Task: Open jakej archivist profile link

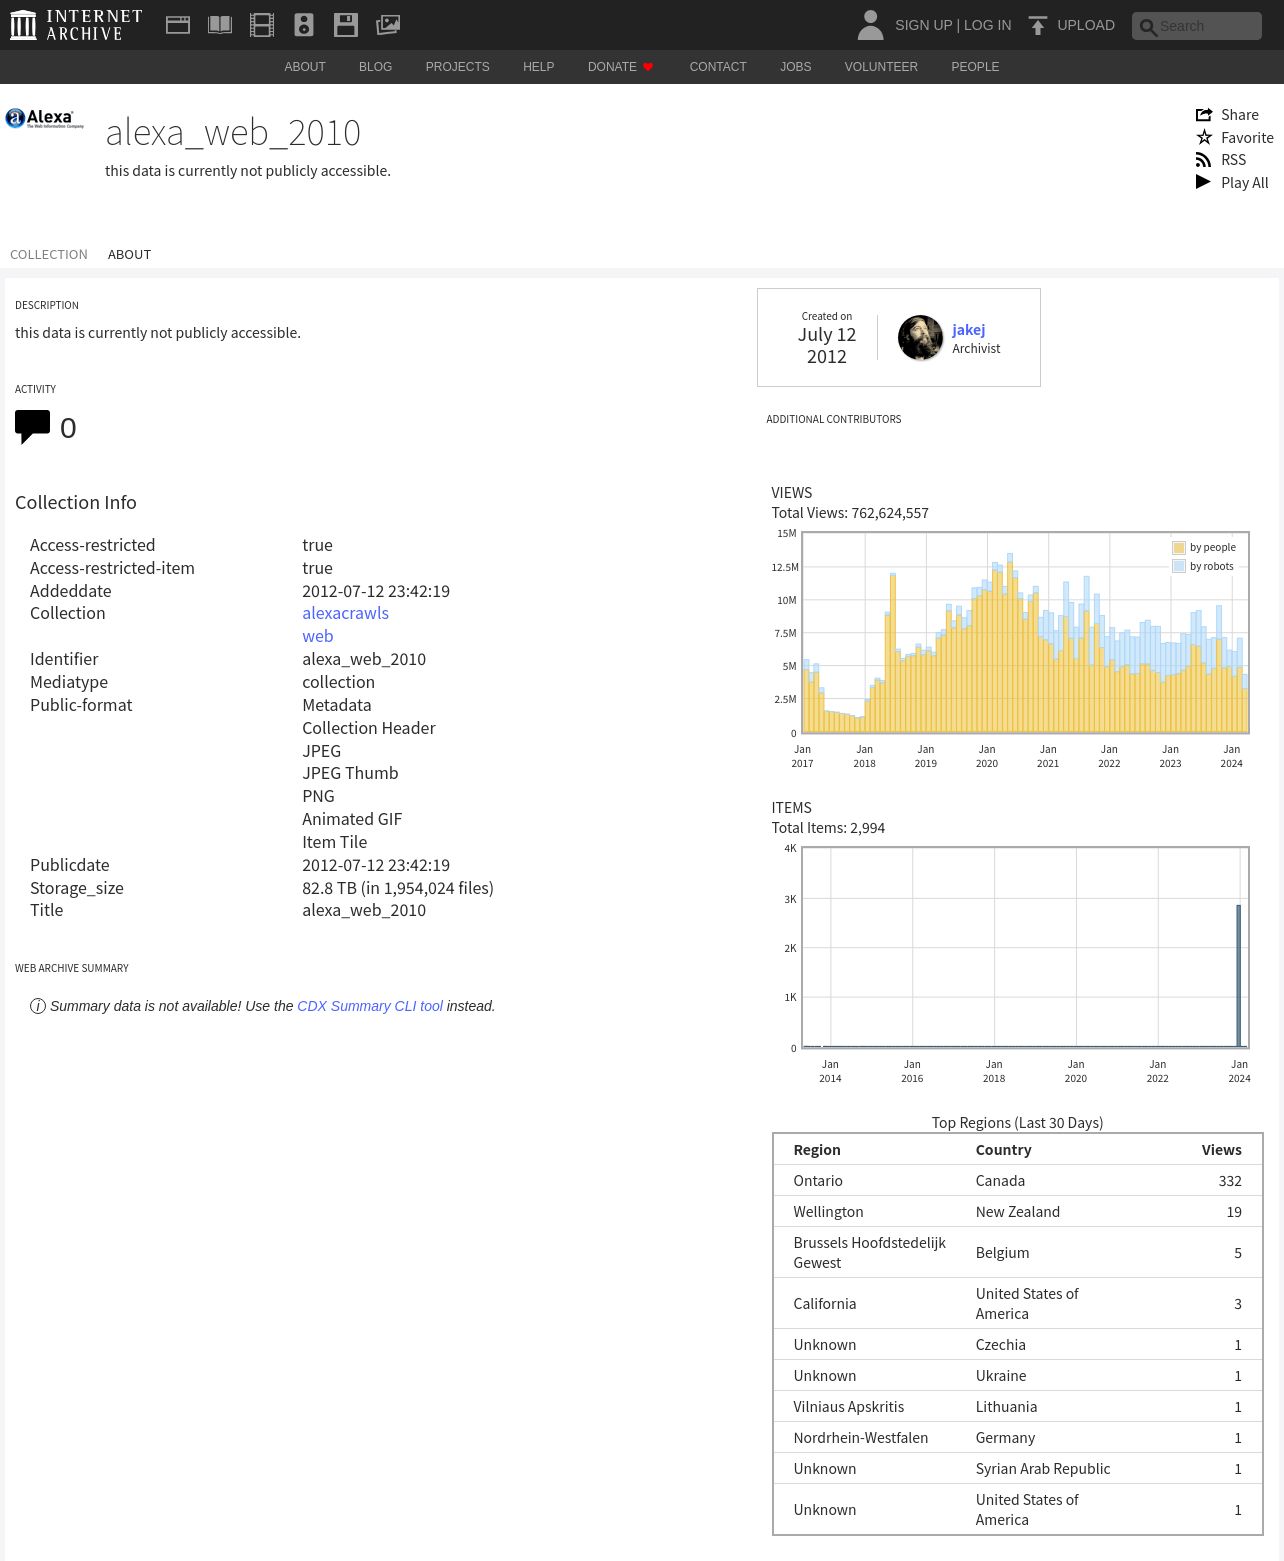Action: (968, 330)
